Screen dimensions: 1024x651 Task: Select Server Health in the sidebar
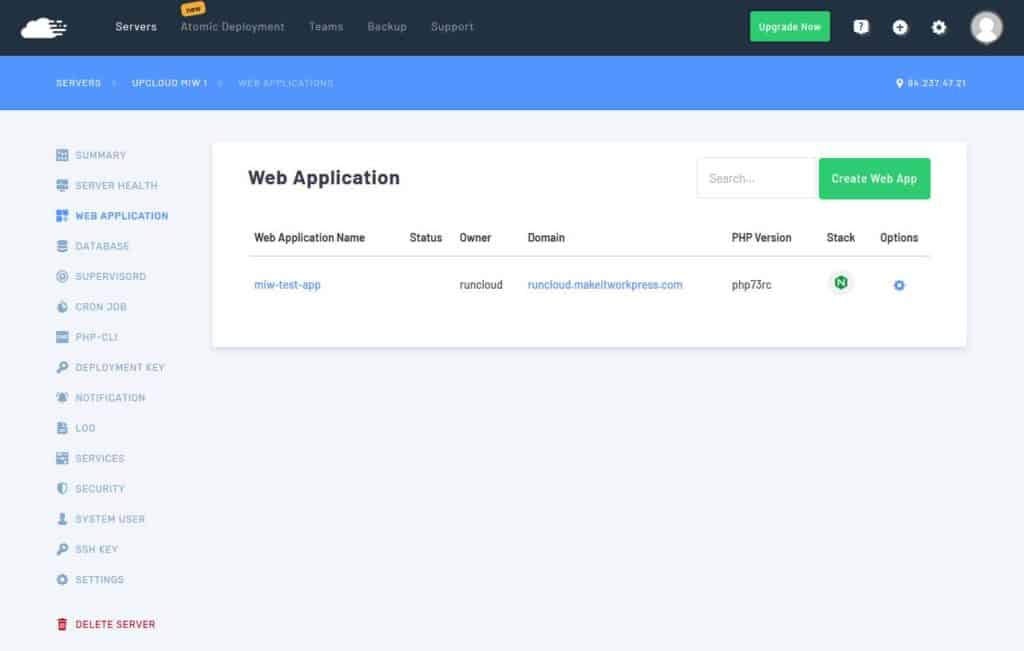[x=116, y=185]
